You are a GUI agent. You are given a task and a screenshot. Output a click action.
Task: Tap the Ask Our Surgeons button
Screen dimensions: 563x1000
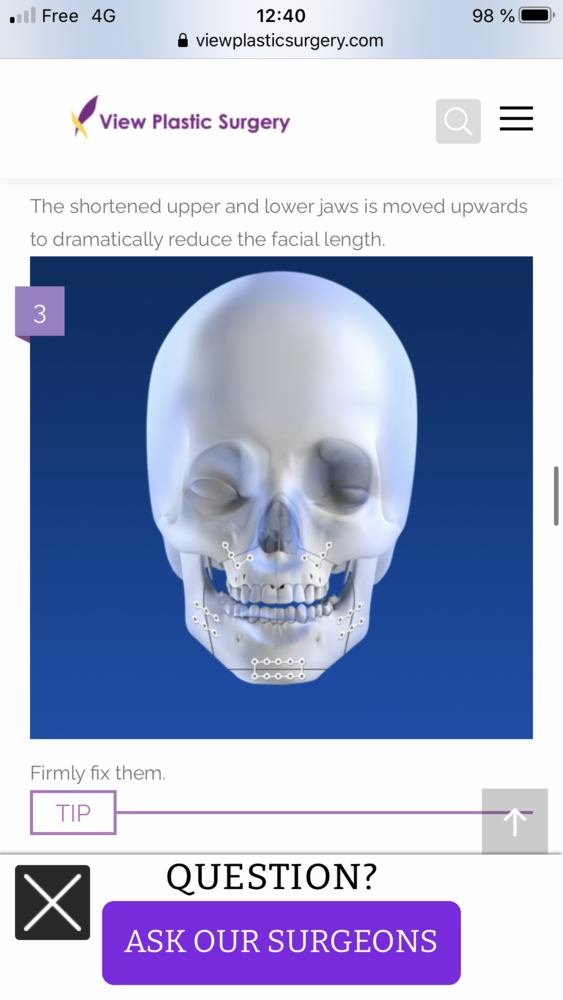click(x=281, y=942)
